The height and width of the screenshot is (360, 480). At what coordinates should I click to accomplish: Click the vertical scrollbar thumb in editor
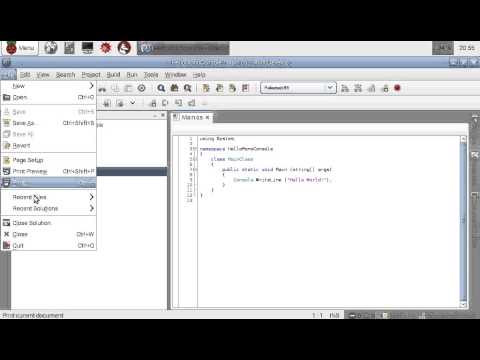[463, 222]
